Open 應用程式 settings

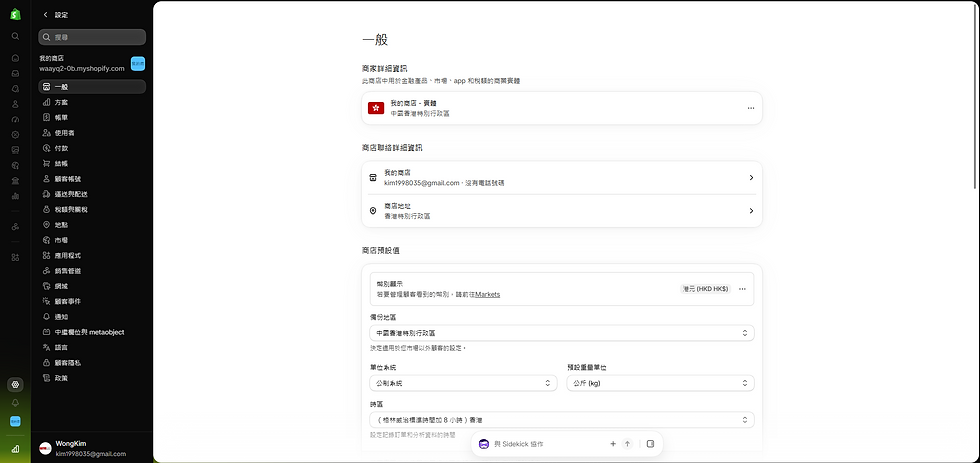click(92, 256)
